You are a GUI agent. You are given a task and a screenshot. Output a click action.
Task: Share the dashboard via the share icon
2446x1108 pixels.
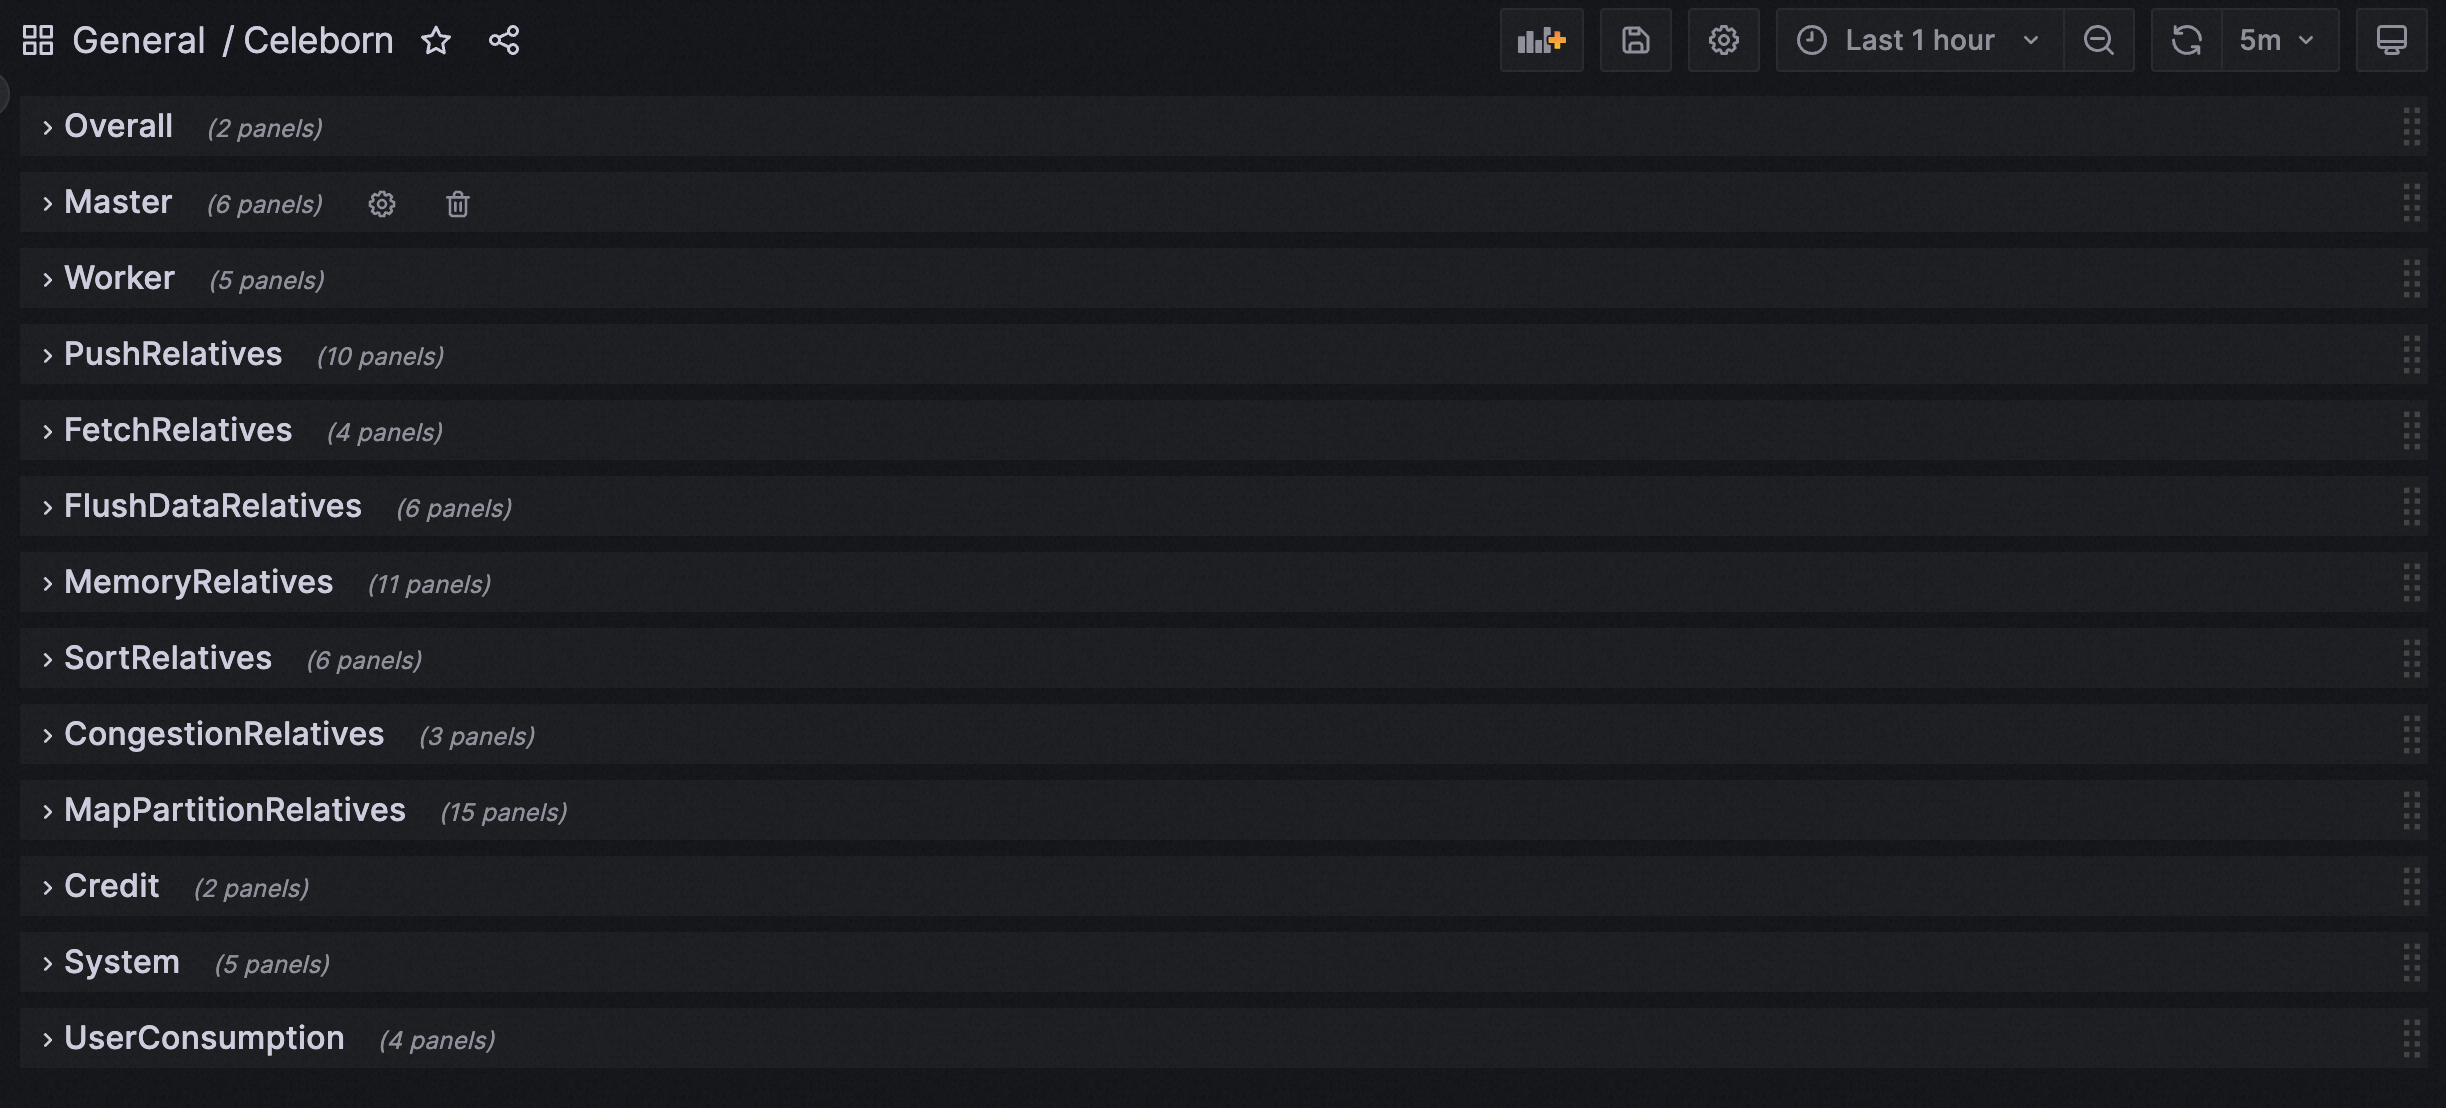[504, 41]
